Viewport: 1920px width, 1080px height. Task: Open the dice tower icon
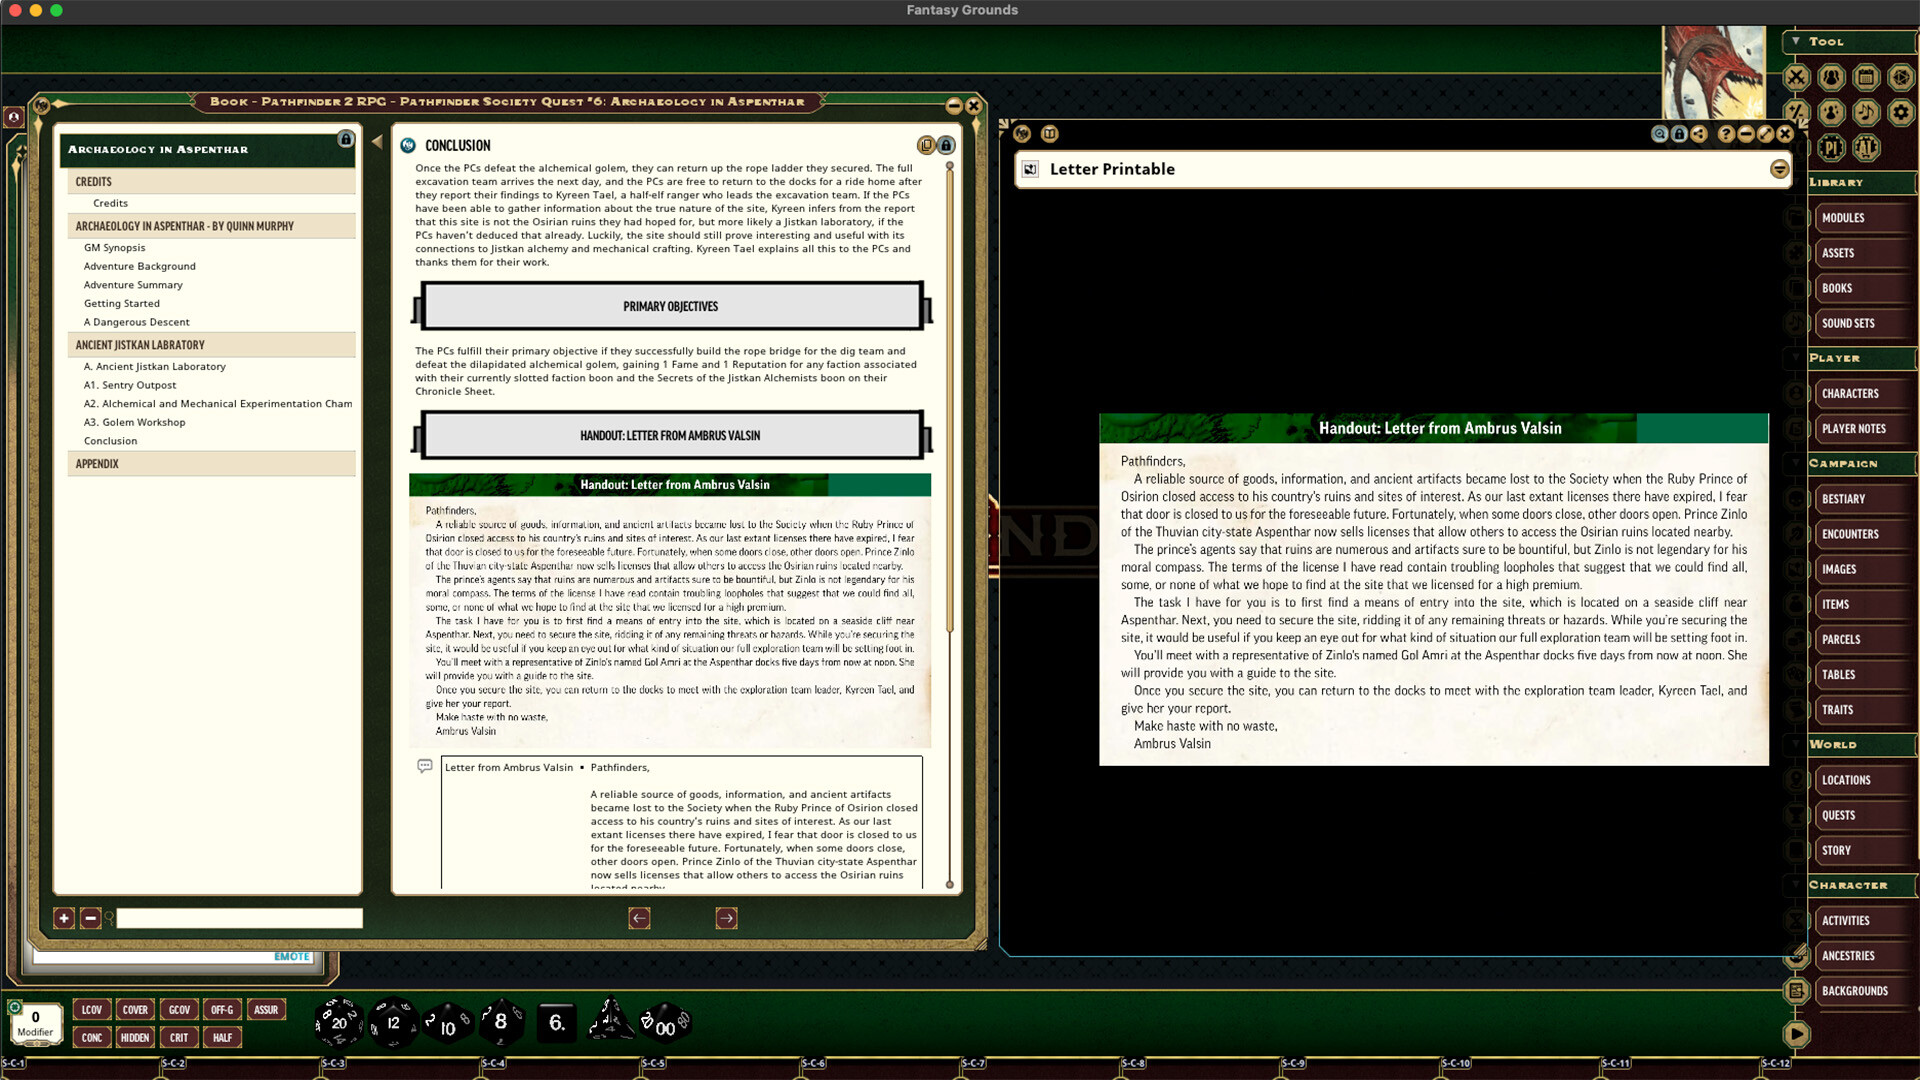coord(1901,78)
